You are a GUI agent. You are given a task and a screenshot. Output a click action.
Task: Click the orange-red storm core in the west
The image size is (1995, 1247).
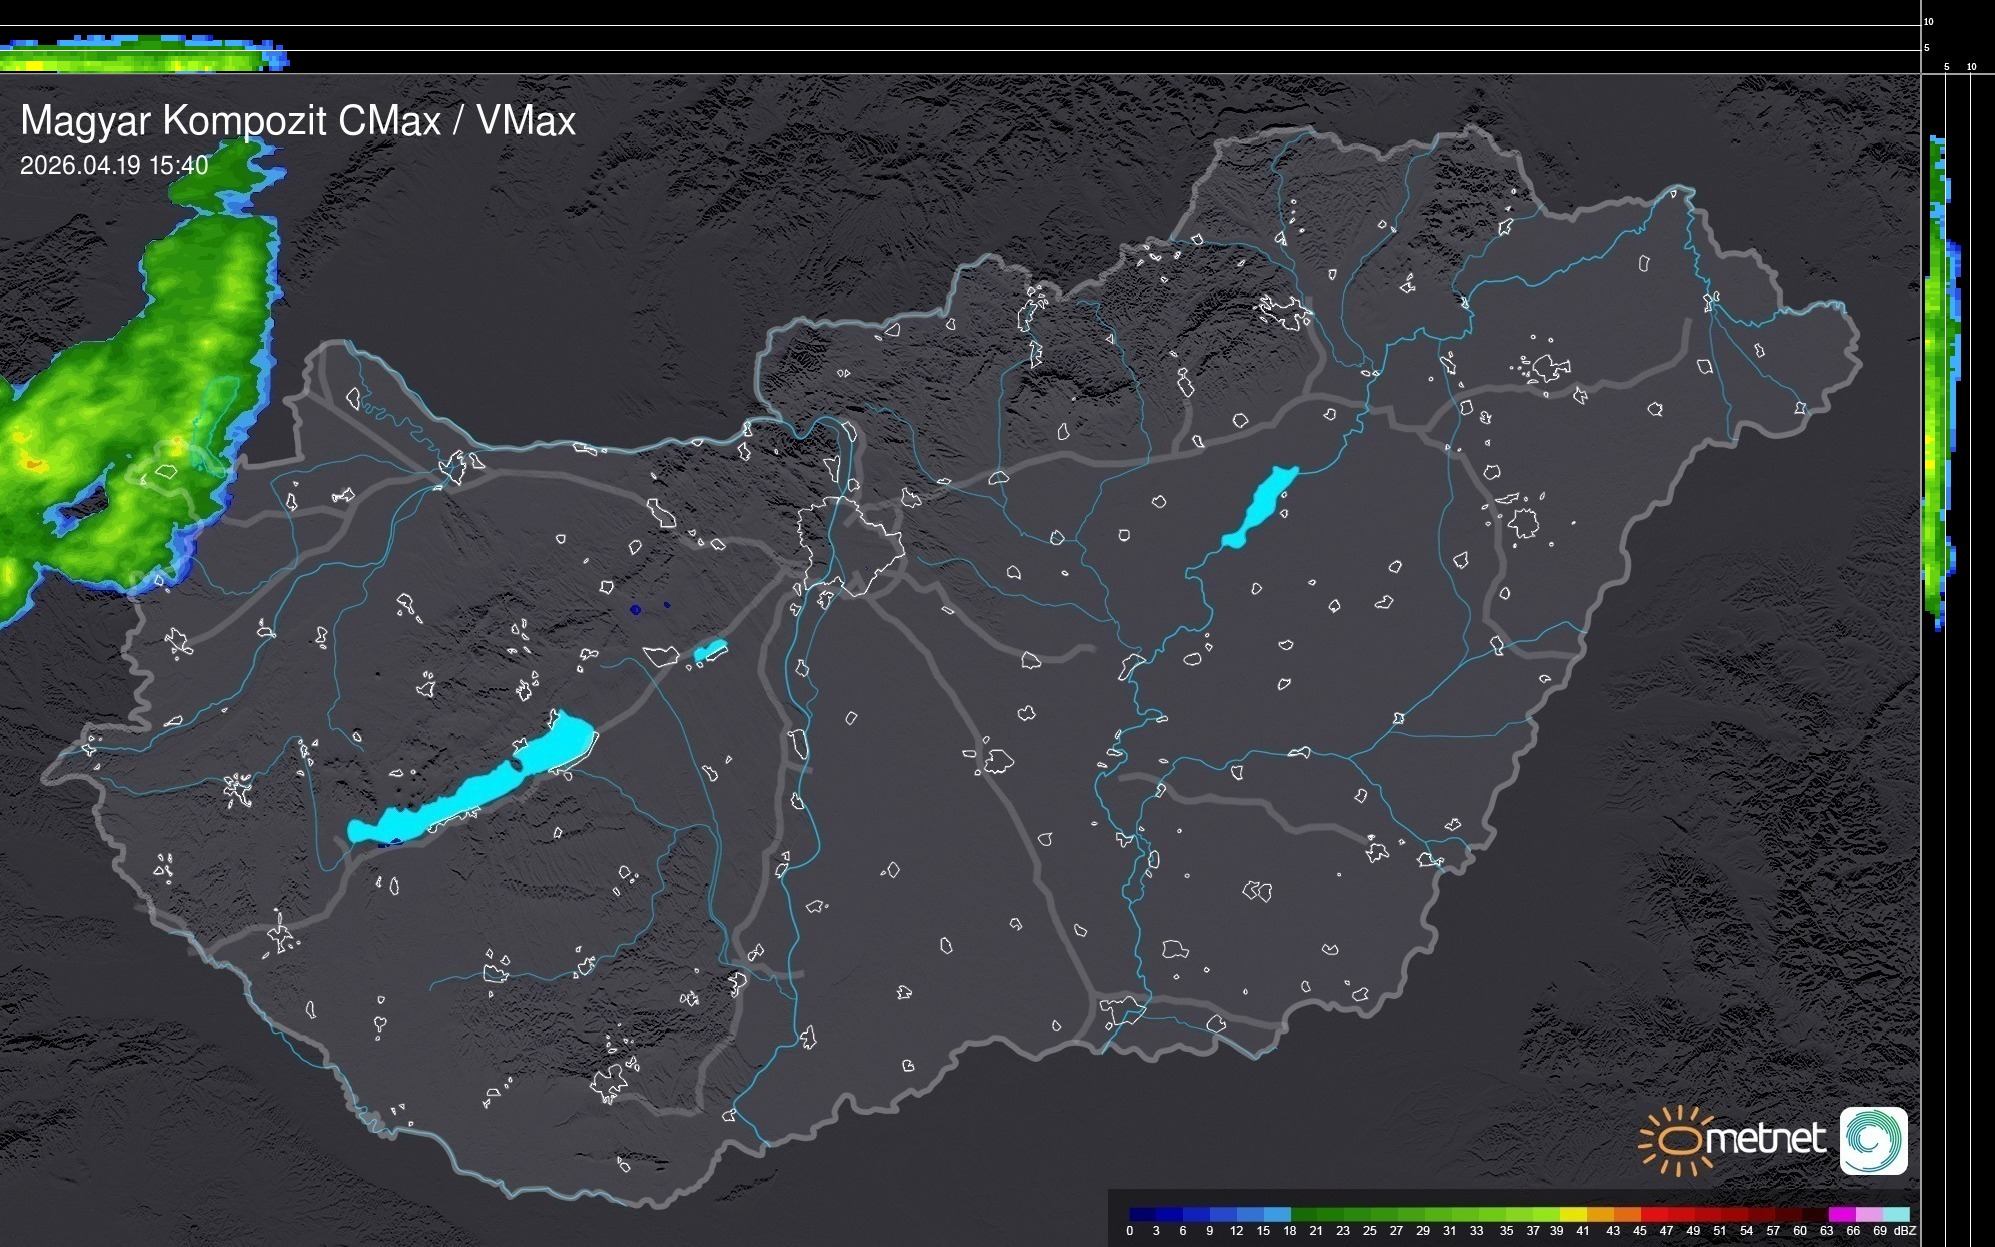33,463
